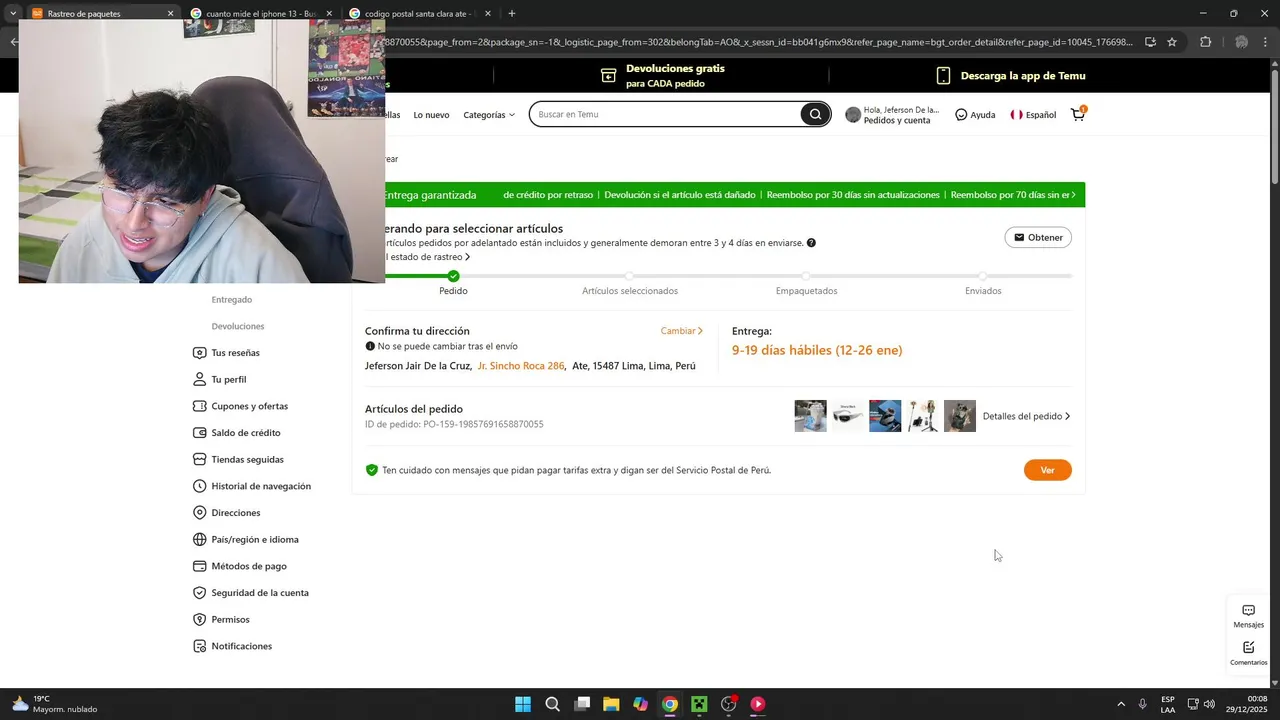Open the browser extensions puzzle icon

click(1205, 42)
